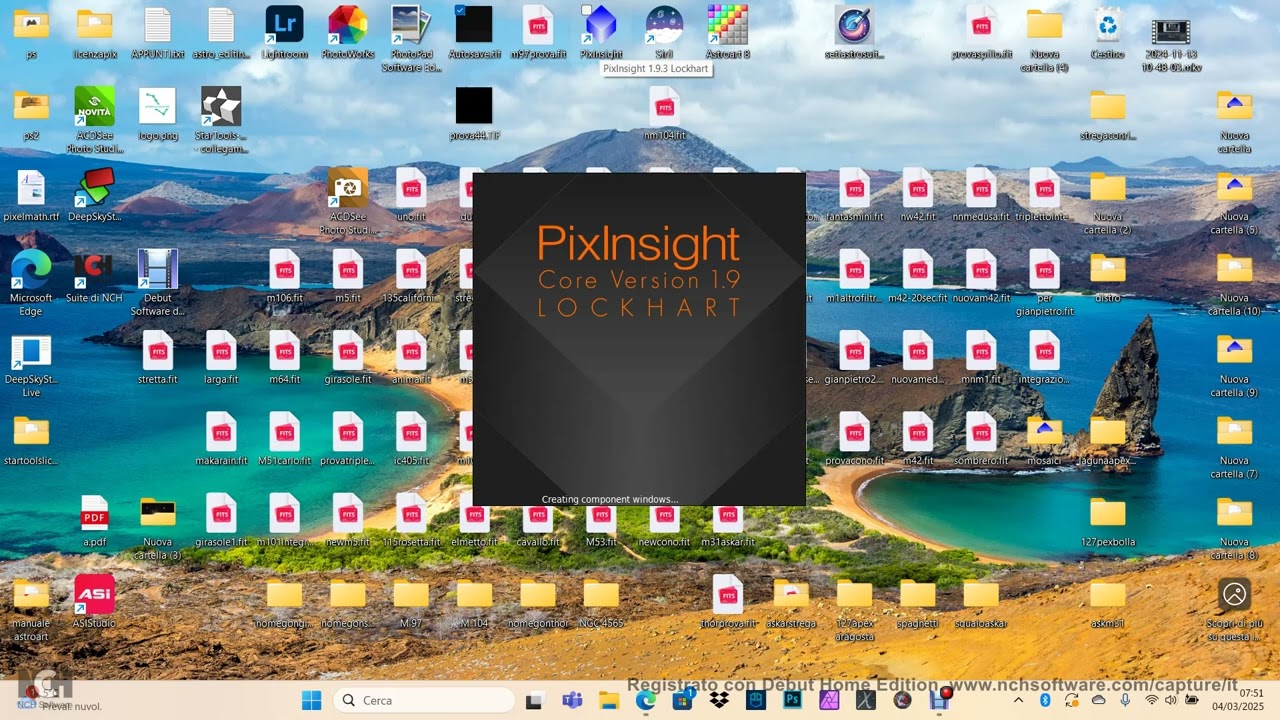This screenshot has width=1280, height=720.
Task: Select the 2024-11-13 mkv video file
Action: pyautogui.click(x=1171, y=30)
